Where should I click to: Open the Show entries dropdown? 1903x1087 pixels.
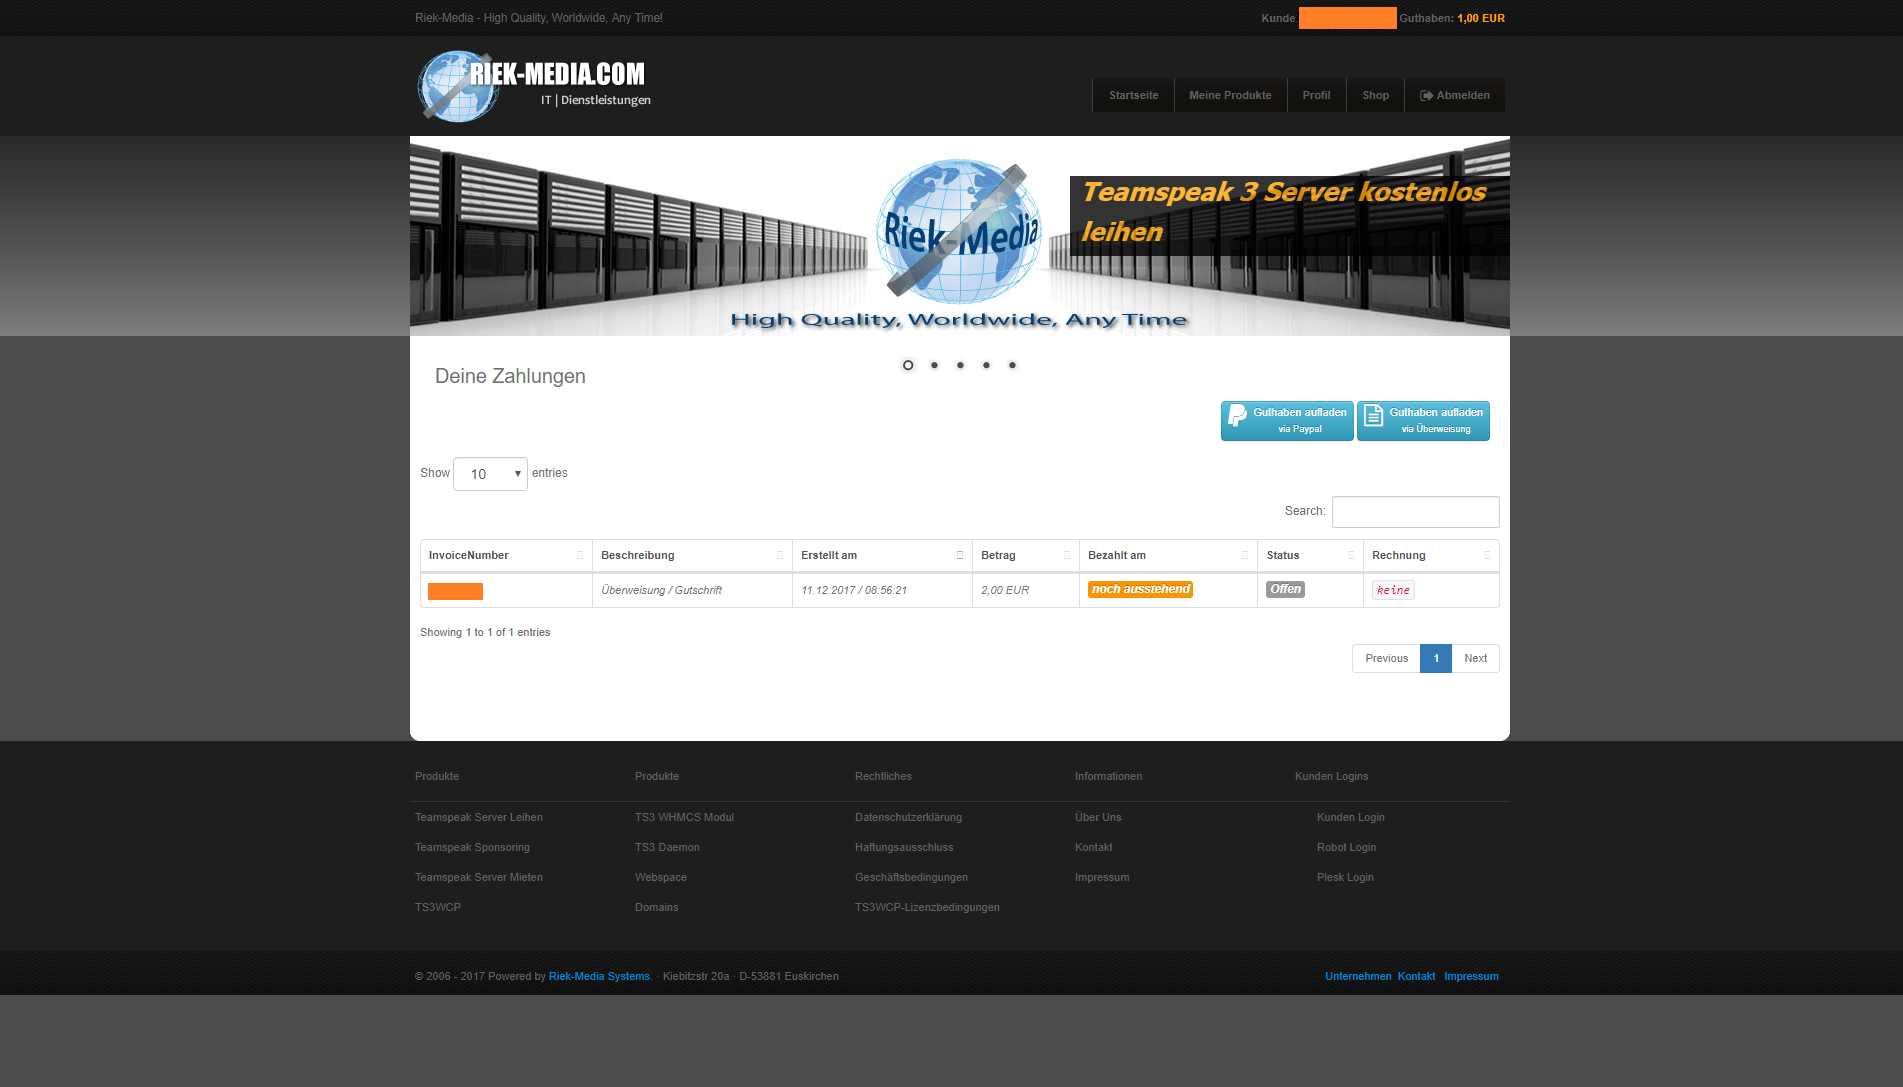490,474
